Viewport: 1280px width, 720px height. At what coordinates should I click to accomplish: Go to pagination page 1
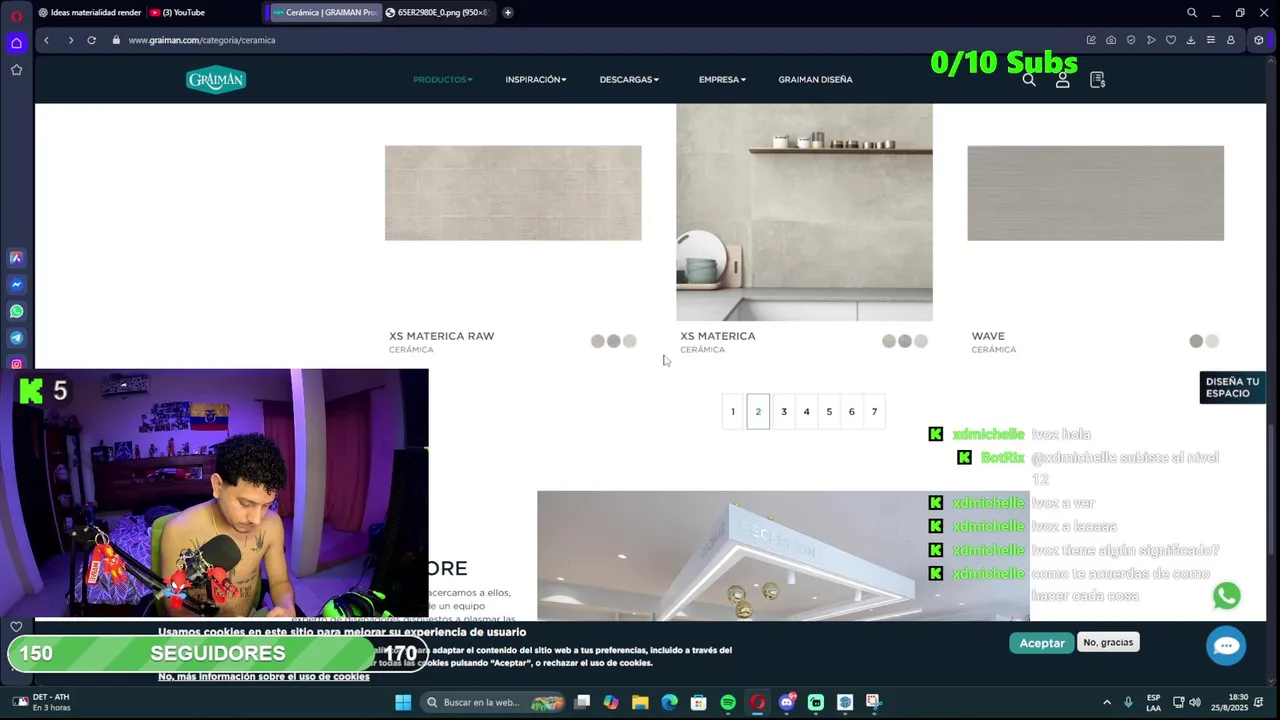(x=733, y=412)
